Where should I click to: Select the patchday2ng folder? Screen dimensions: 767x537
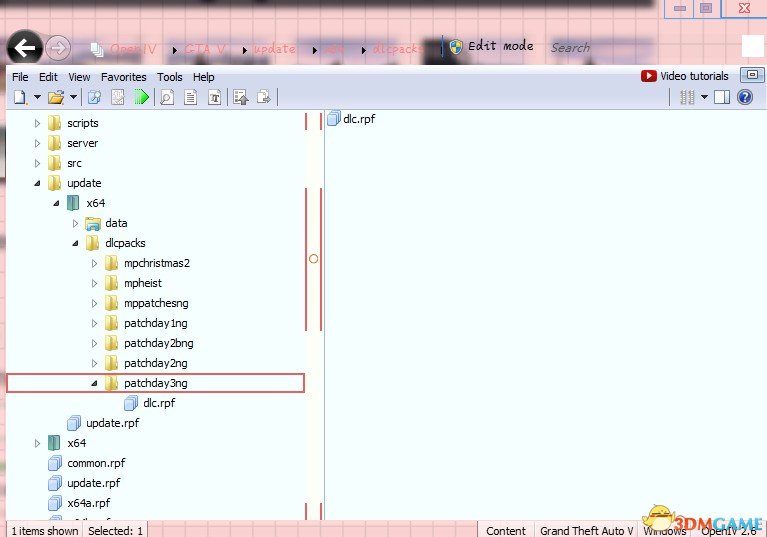(156, 363)
